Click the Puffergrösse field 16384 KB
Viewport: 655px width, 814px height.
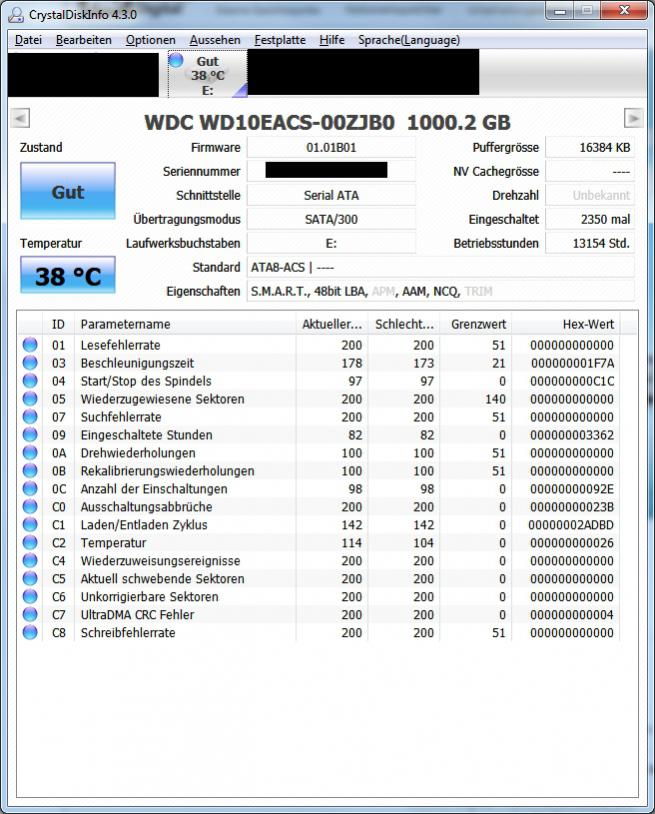point(590,147)
